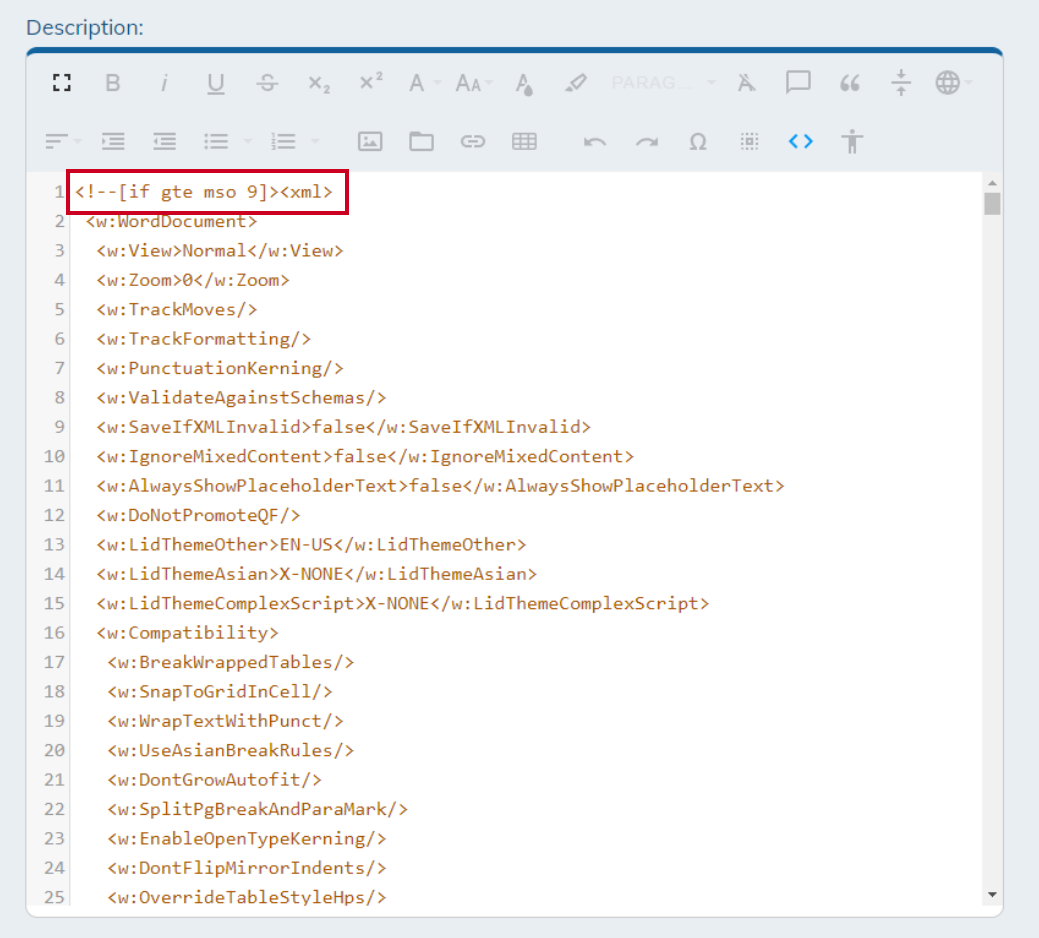
Task: Click the '<w:LidThemeComplexScript>' line
Action: (x=403, y=603)
